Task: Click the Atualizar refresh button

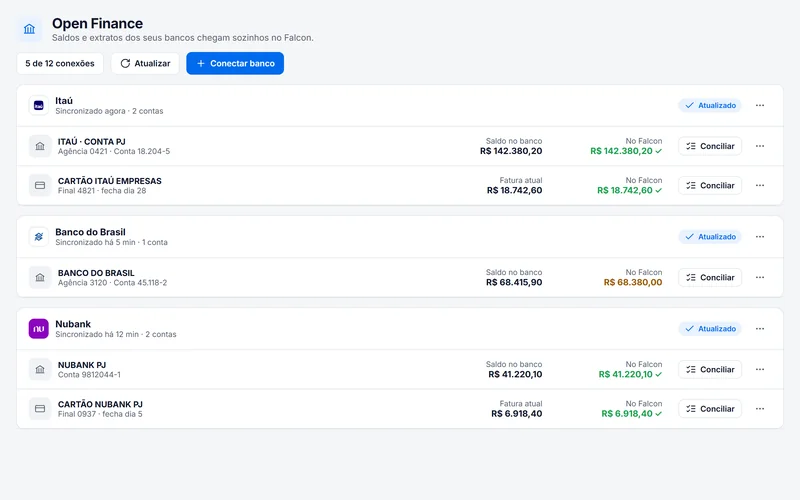Action: tap(145, 63)
